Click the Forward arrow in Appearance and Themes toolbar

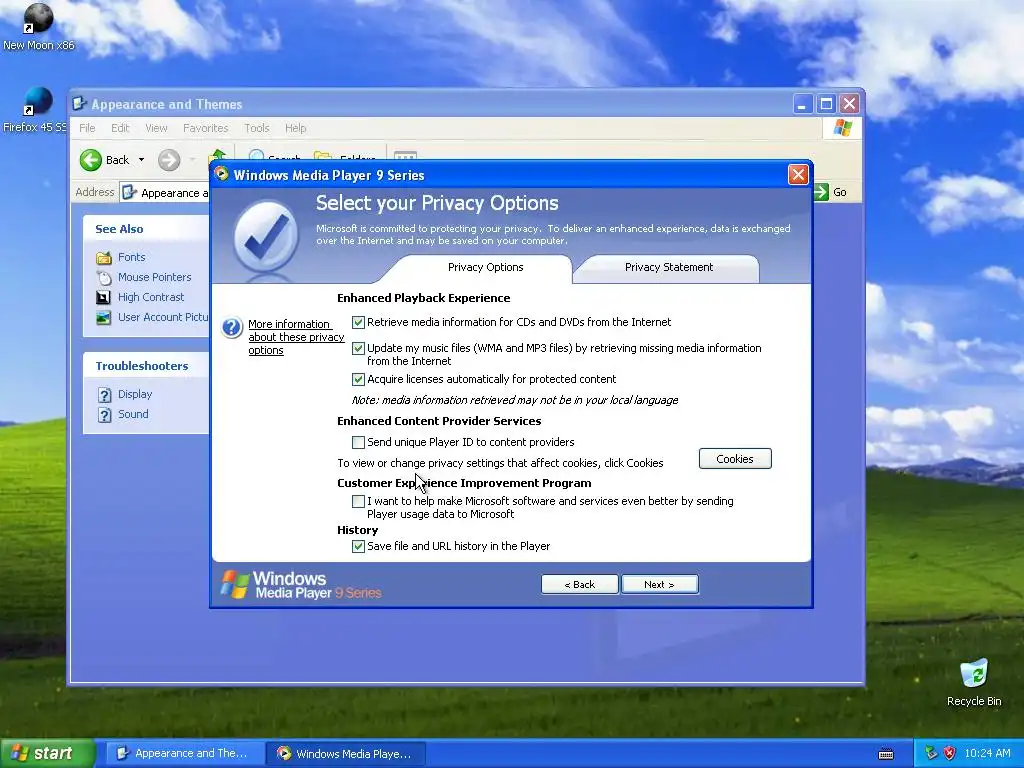coord(168,160)
